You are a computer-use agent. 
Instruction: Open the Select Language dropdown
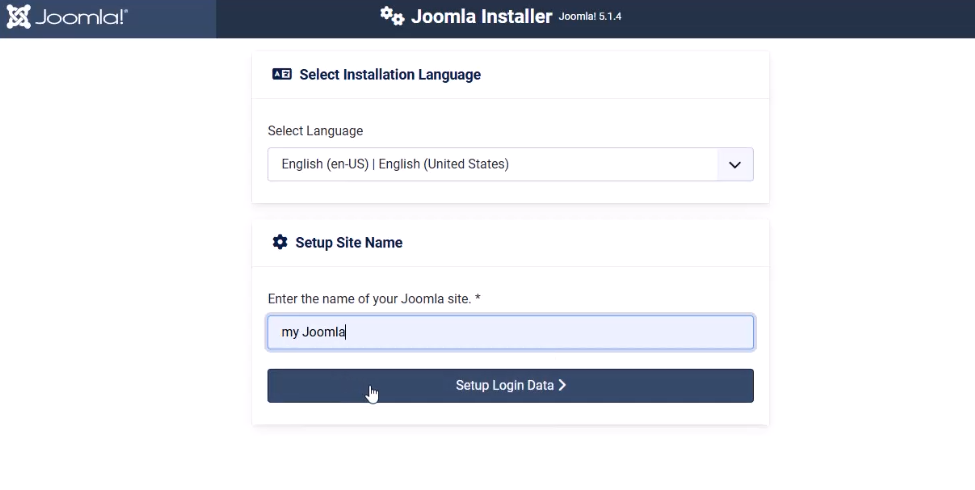511,164
